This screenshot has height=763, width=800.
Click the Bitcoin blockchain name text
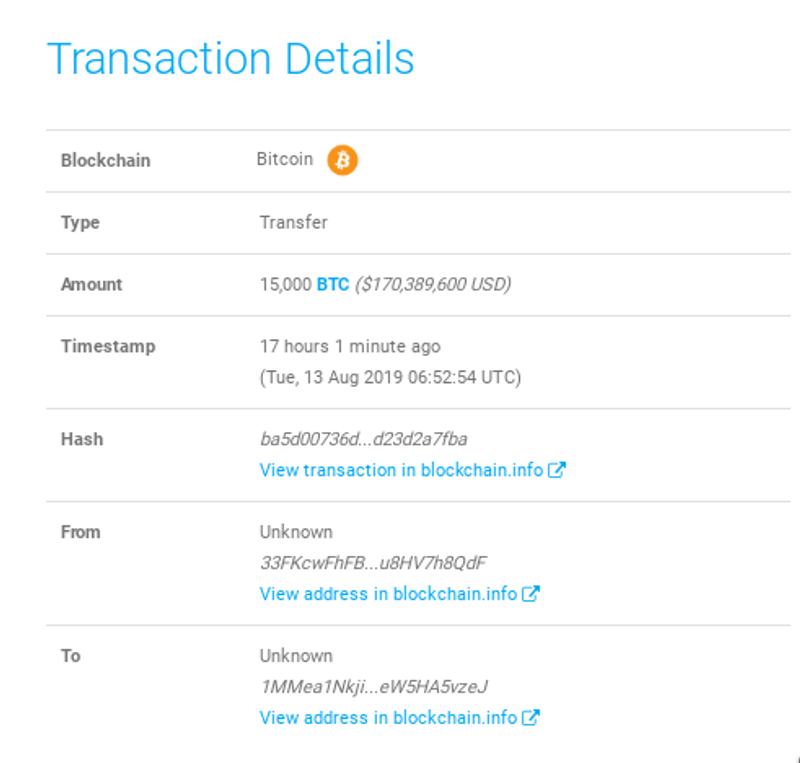tap(285, 159)
